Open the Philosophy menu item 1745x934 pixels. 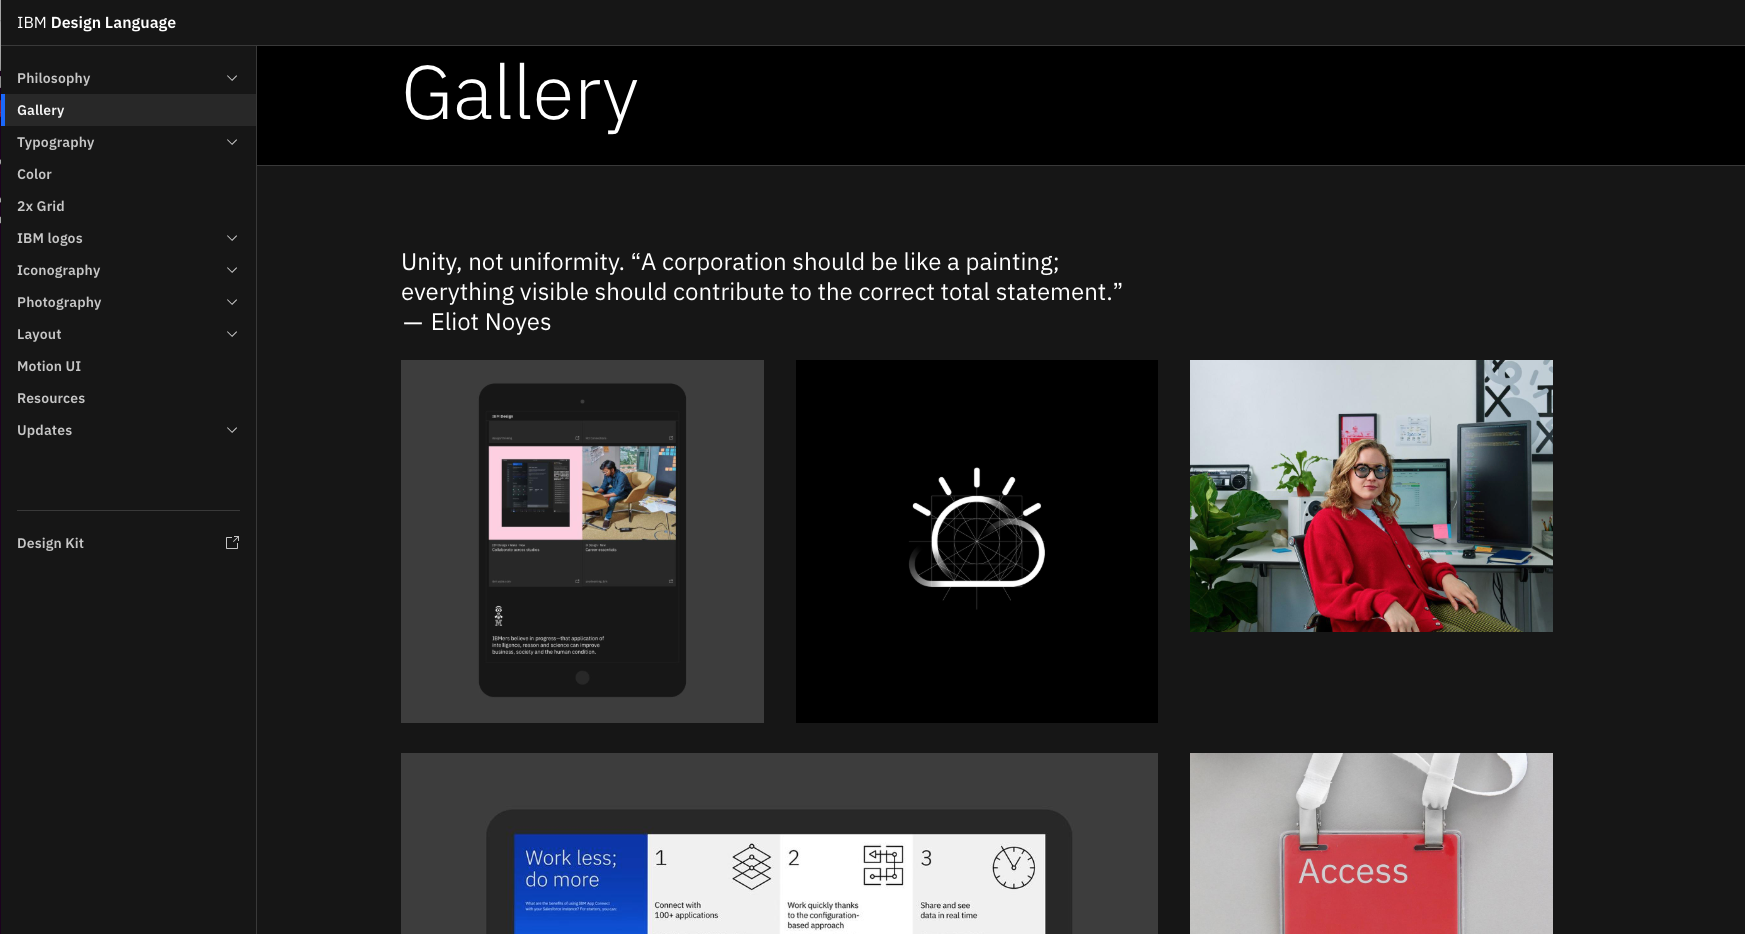tap(54, 78)
